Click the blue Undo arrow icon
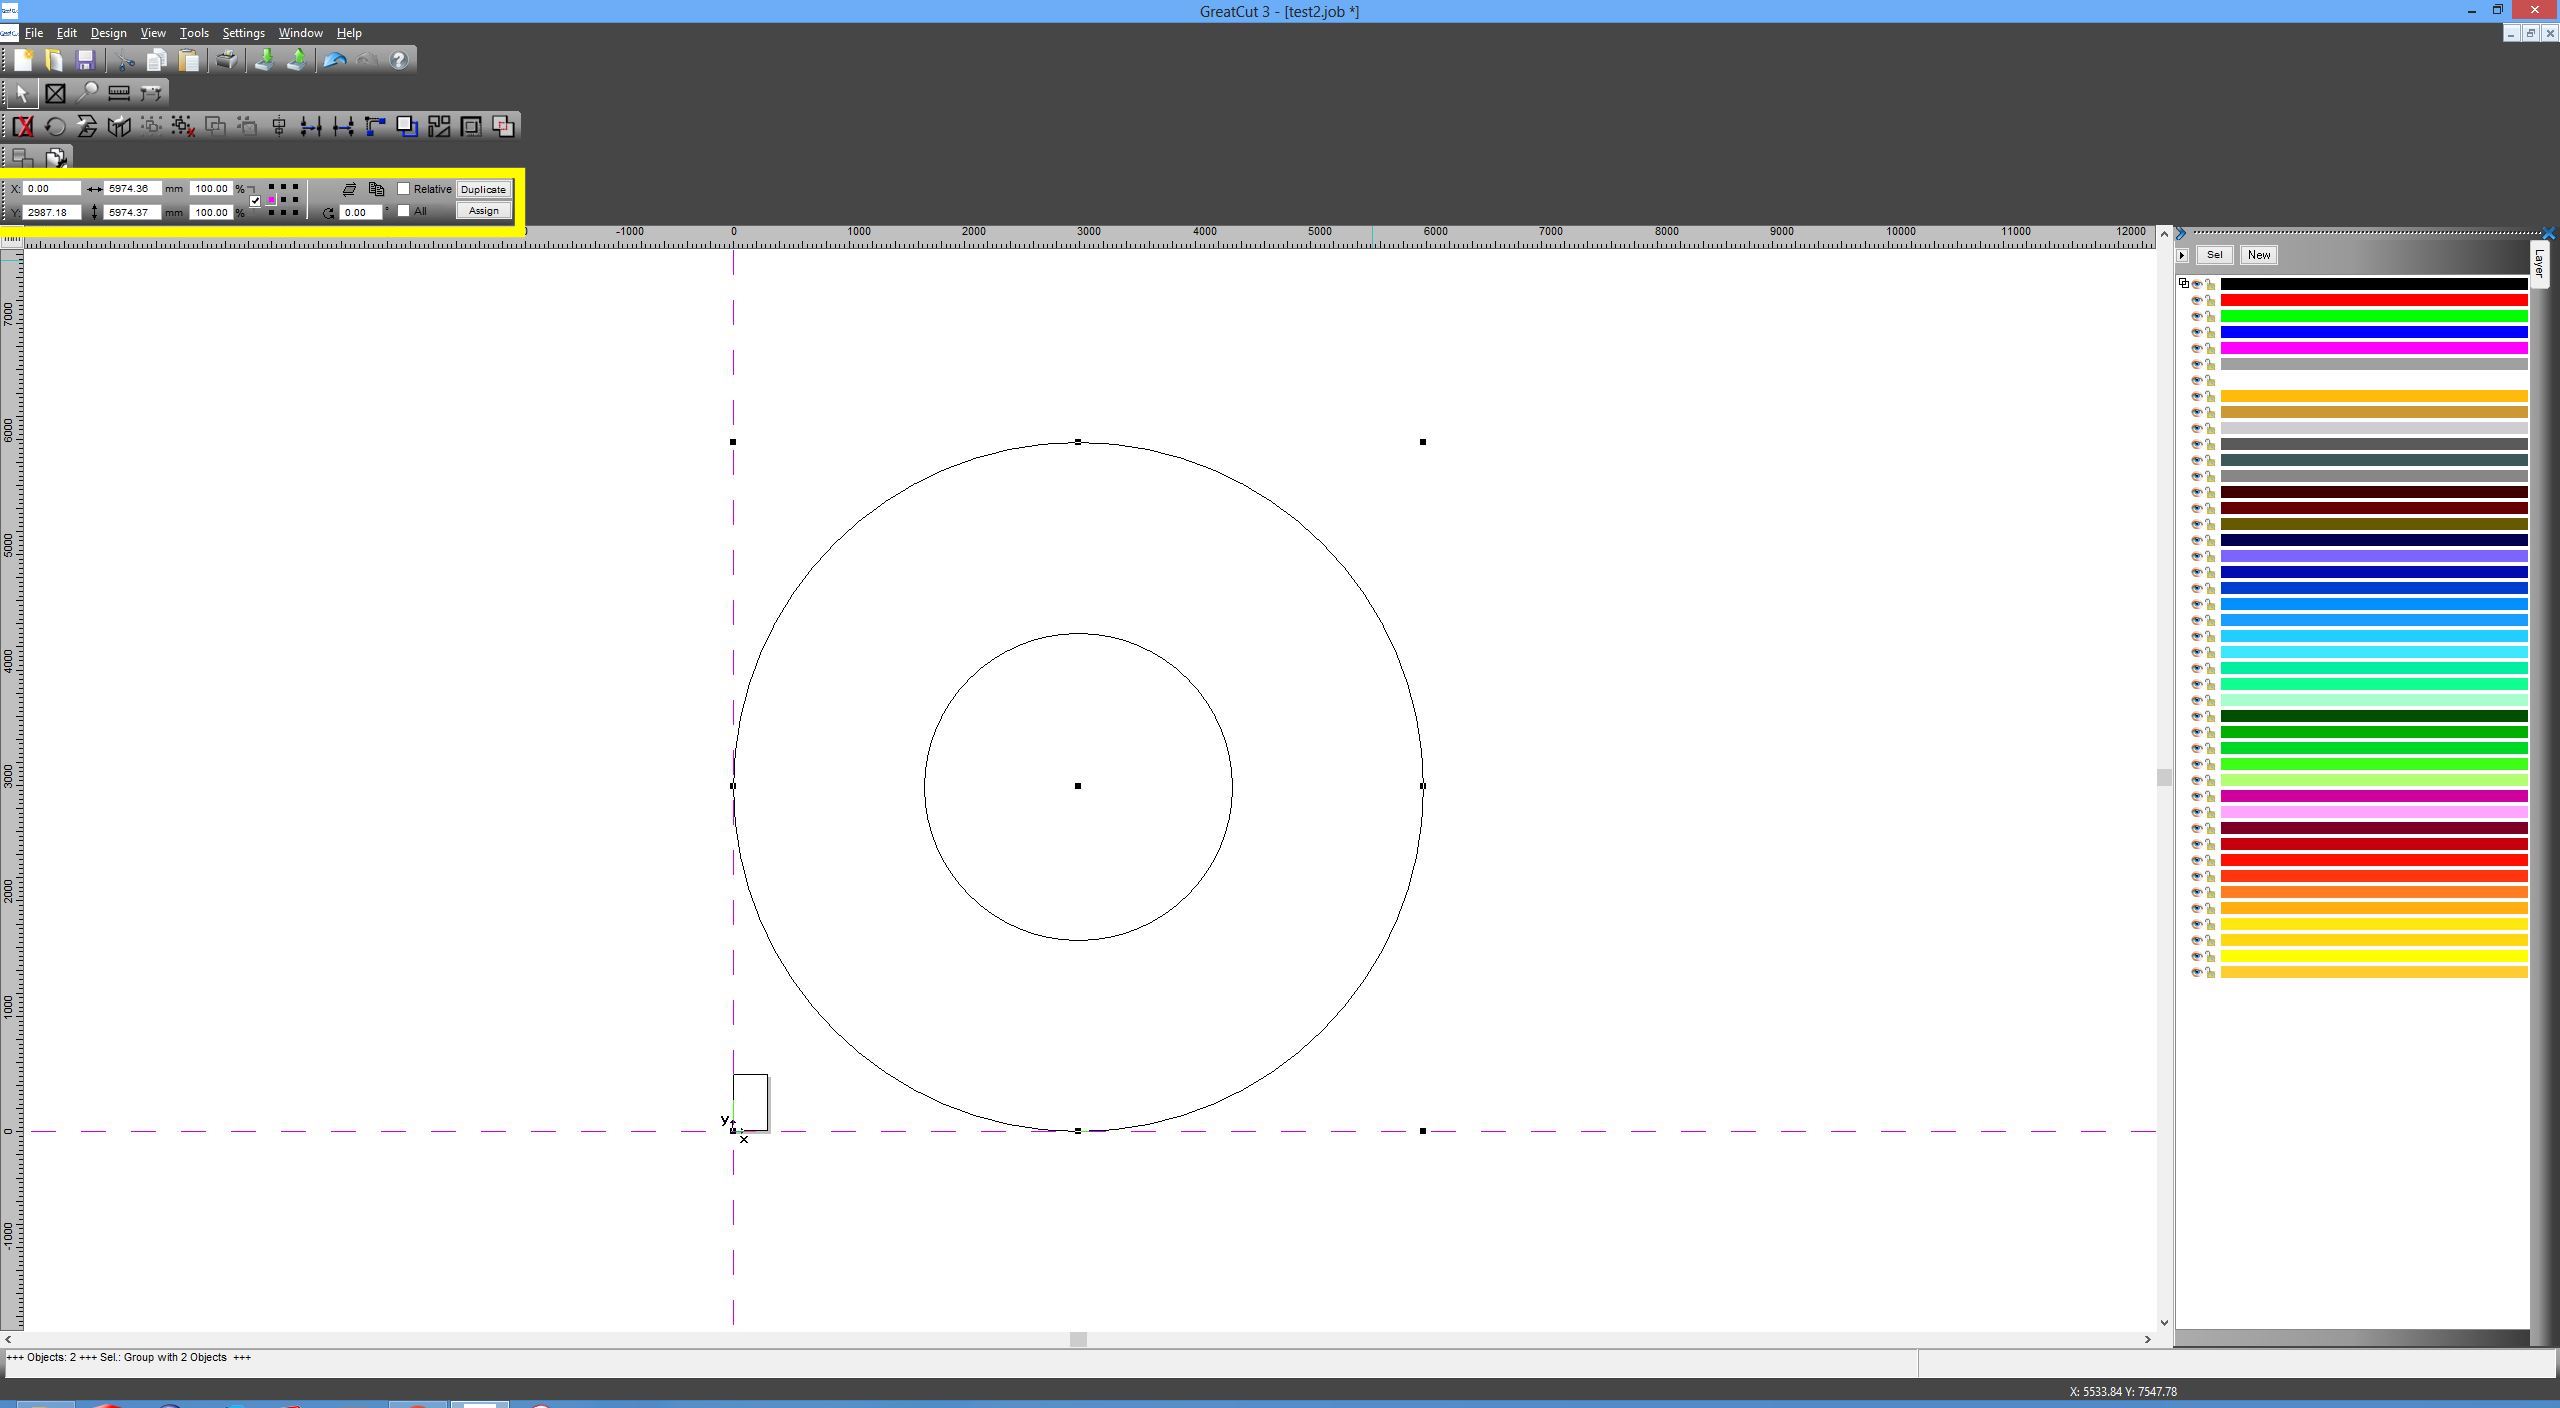 pyautogui.click(x=334, y=60)
